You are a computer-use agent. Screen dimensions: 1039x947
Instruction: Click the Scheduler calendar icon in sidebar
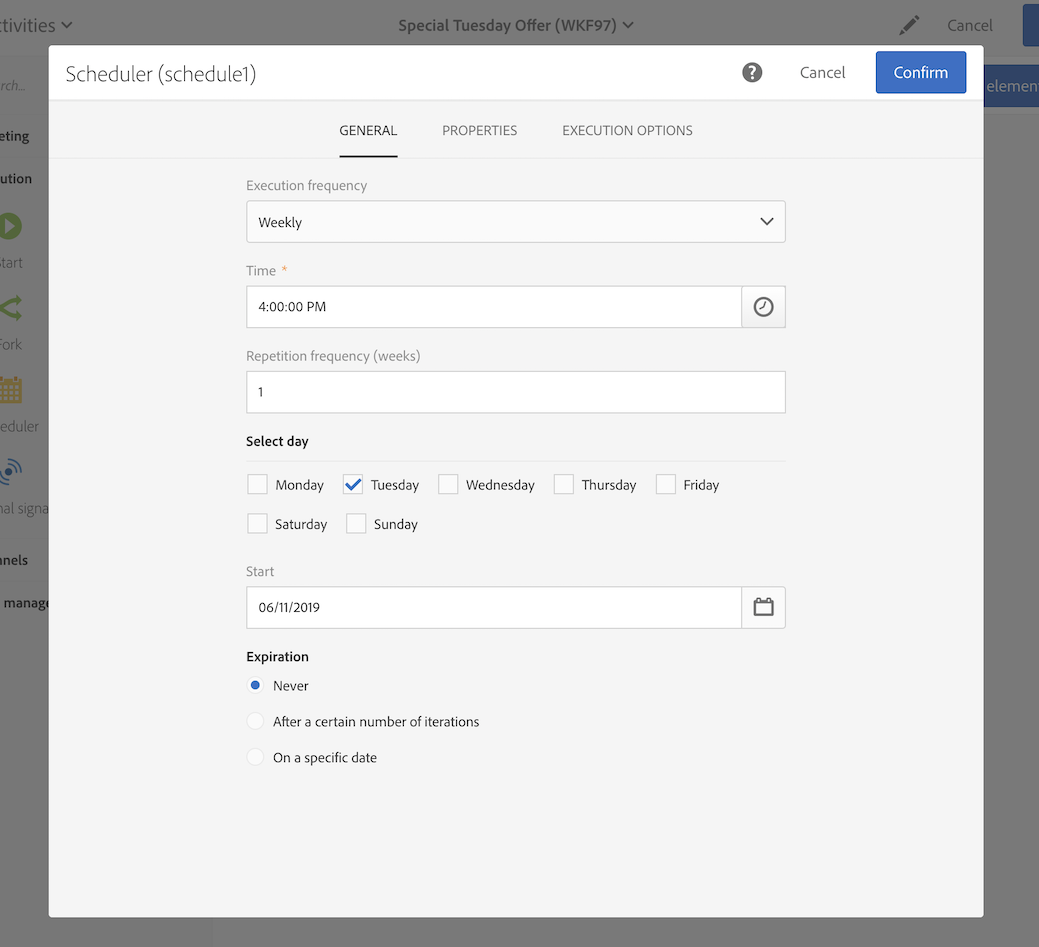[11, 390]
